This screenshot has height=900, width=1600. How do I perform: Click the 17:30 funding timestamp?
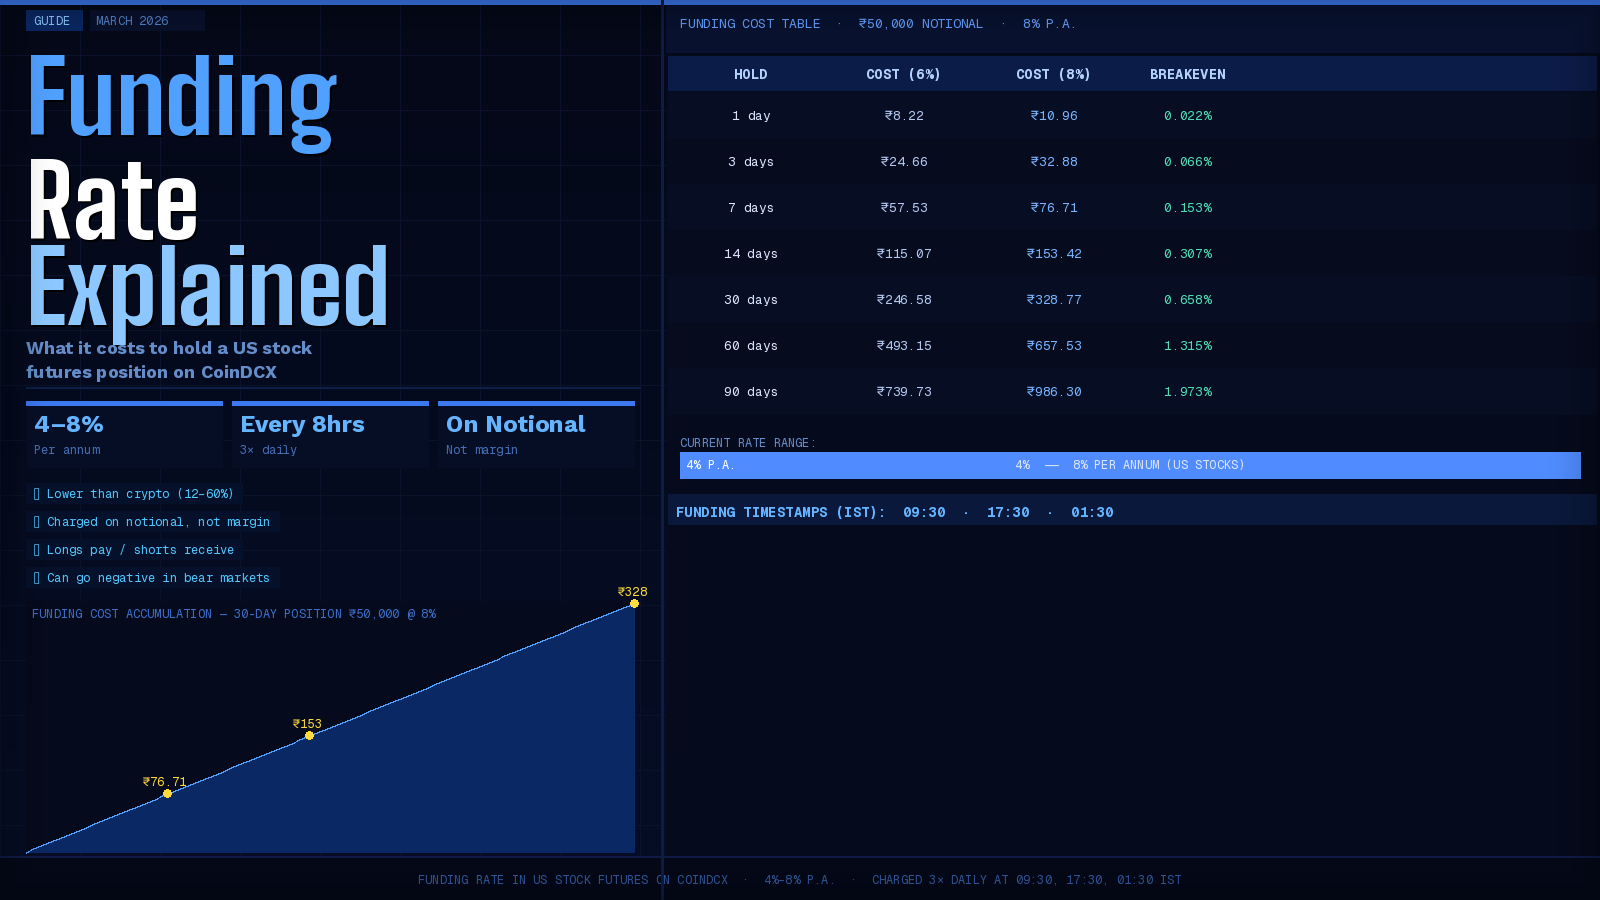pyautogui.click(x=1008, y=513)
